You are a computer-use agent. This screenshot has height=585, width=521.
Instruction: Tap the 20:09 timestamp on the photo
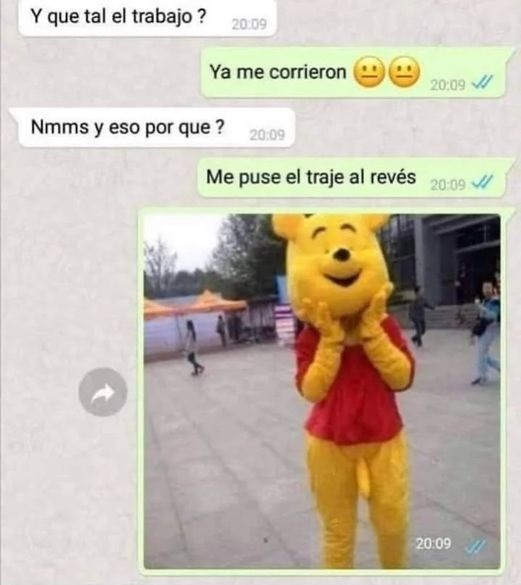(433, 544)
